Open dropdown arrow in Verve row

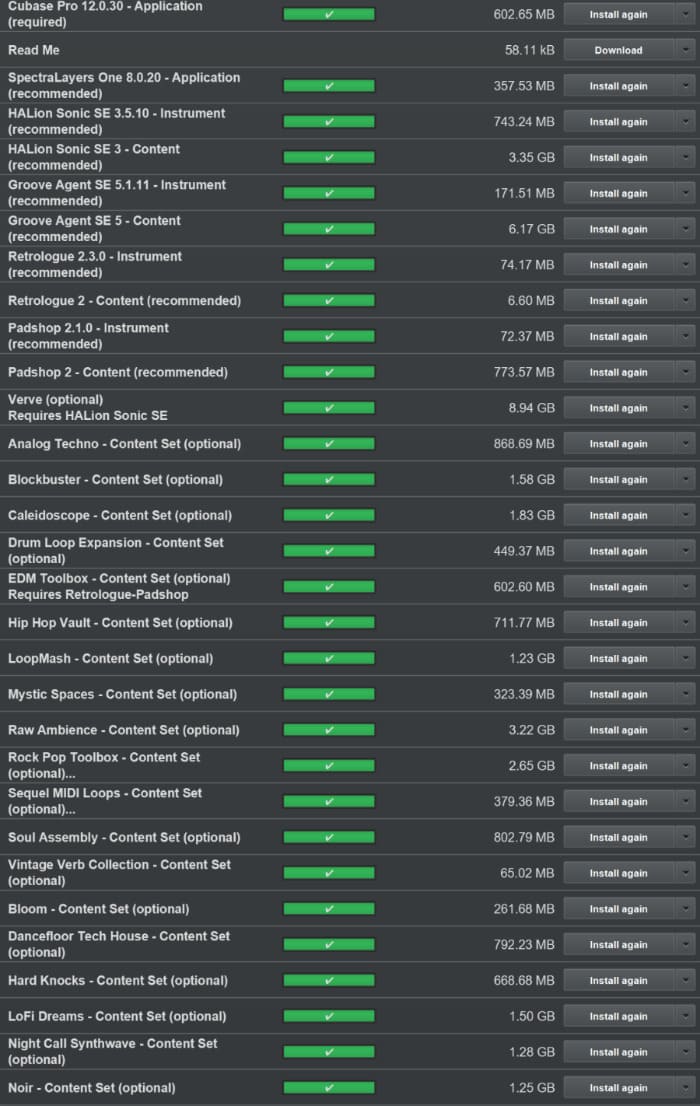coord(685,408)
